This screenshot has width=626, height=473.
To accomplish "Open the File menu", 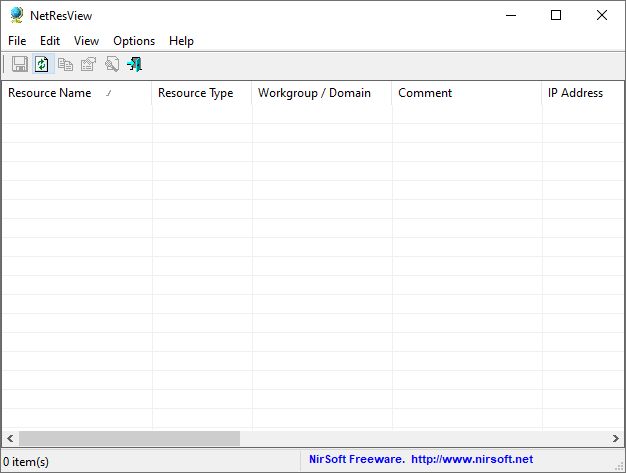I will [17, 41].
